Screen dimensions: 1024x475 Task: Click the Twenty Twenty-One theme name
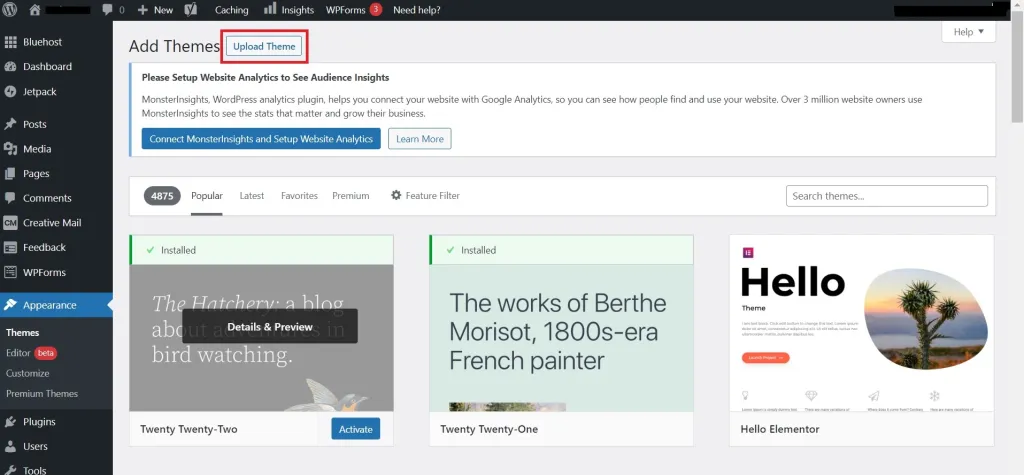pos(489,429)
